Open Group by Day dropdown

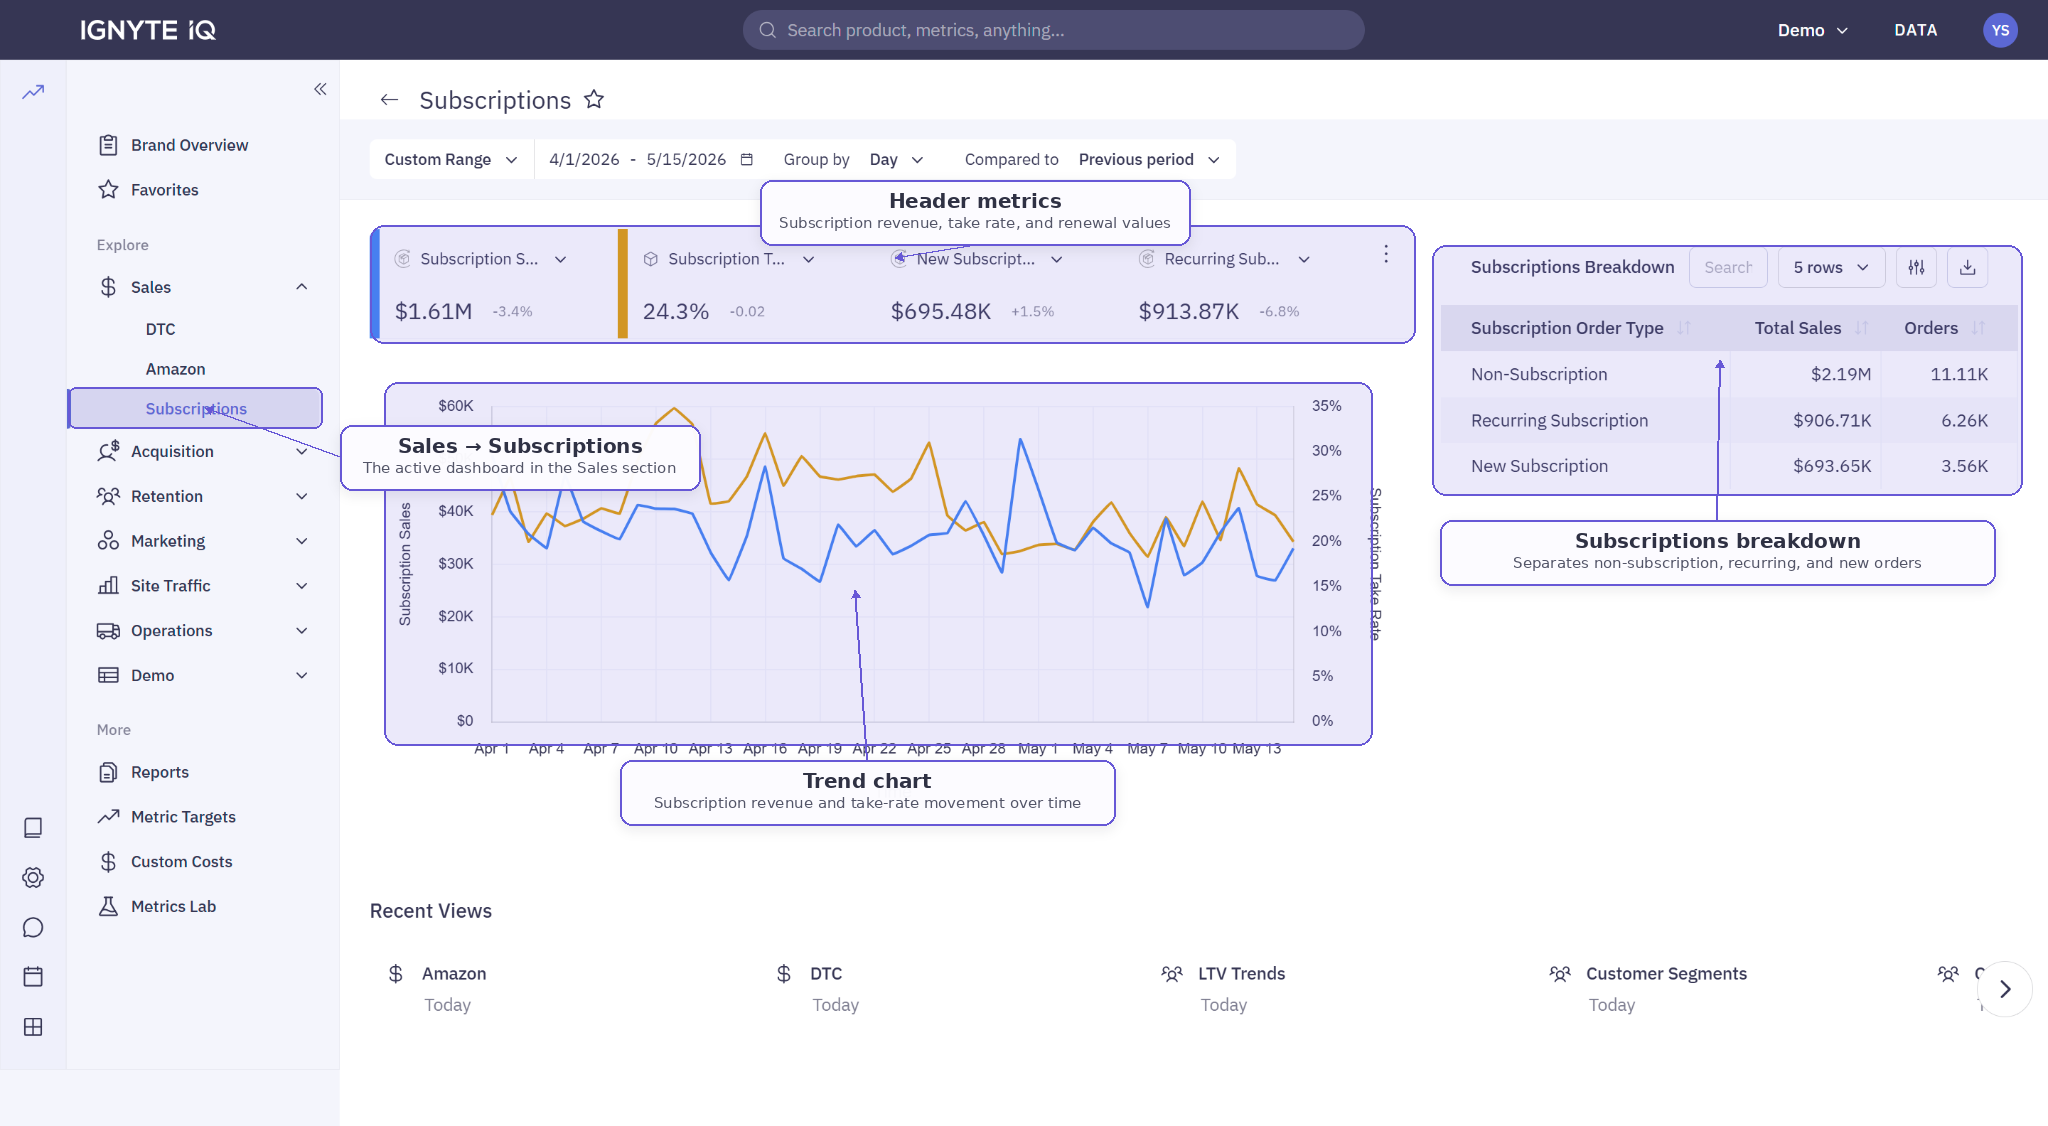coord(896,159)
